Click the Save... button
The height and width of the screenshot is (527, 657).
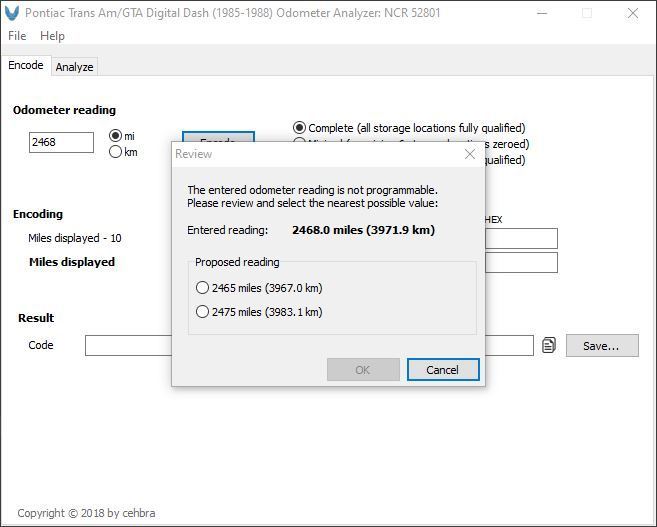point(601,346)
